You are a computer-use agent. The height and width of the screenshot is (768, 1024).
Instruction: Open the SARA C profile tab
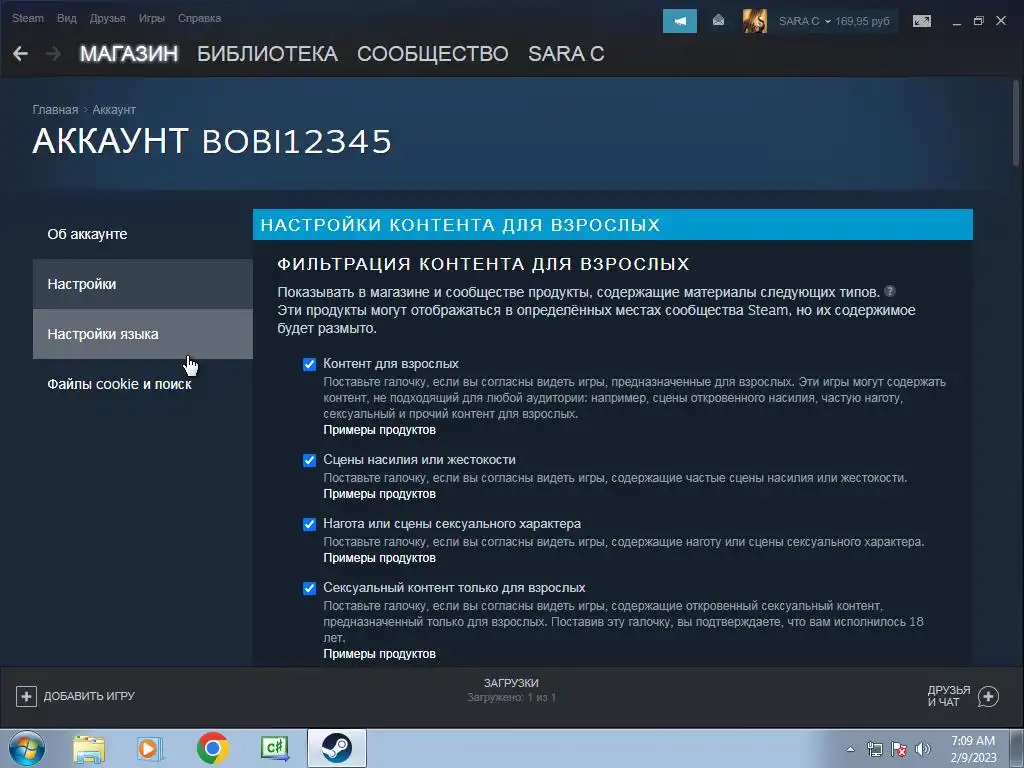(x=566, y=54)
